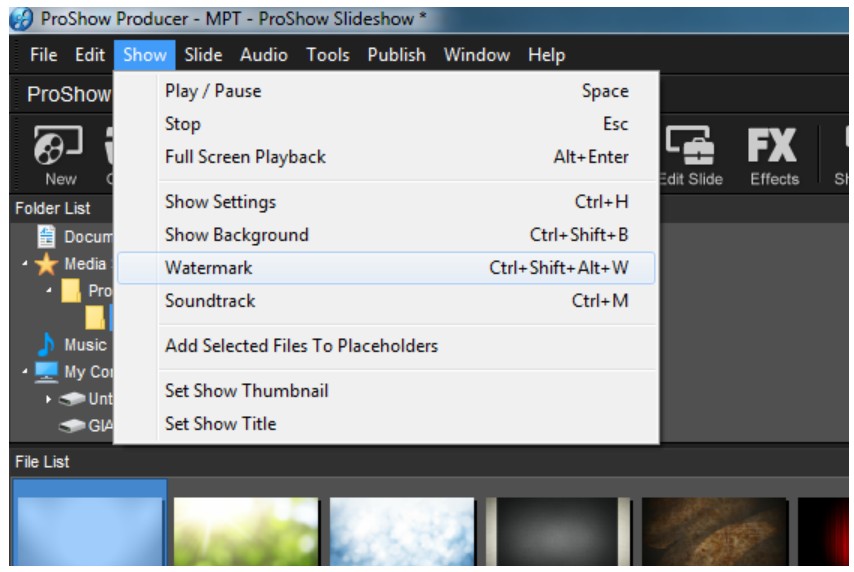Select the Untitled drive icon in Folder List

[x=72, y=399]
